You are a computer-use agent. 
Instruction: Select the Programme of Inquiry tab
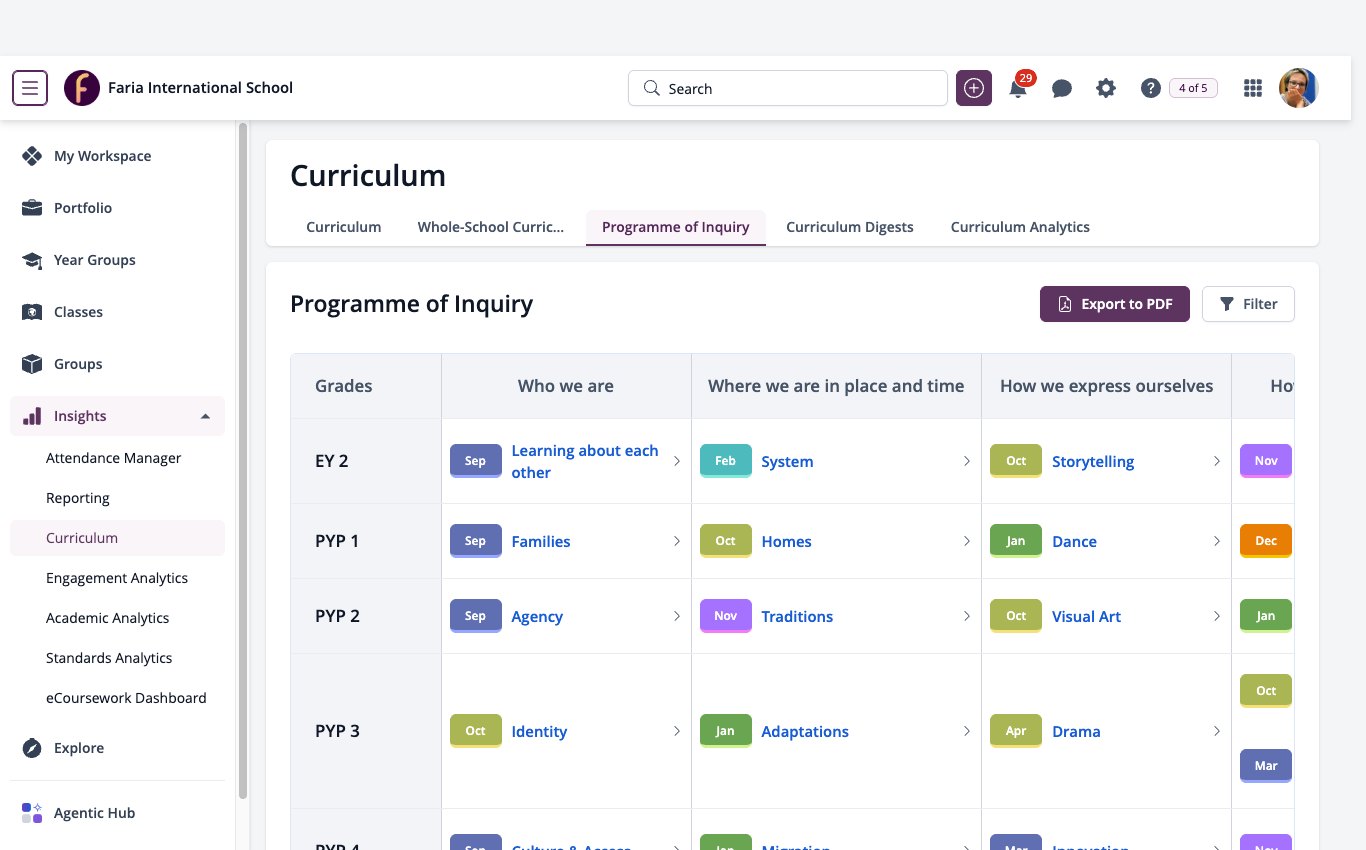676,227
